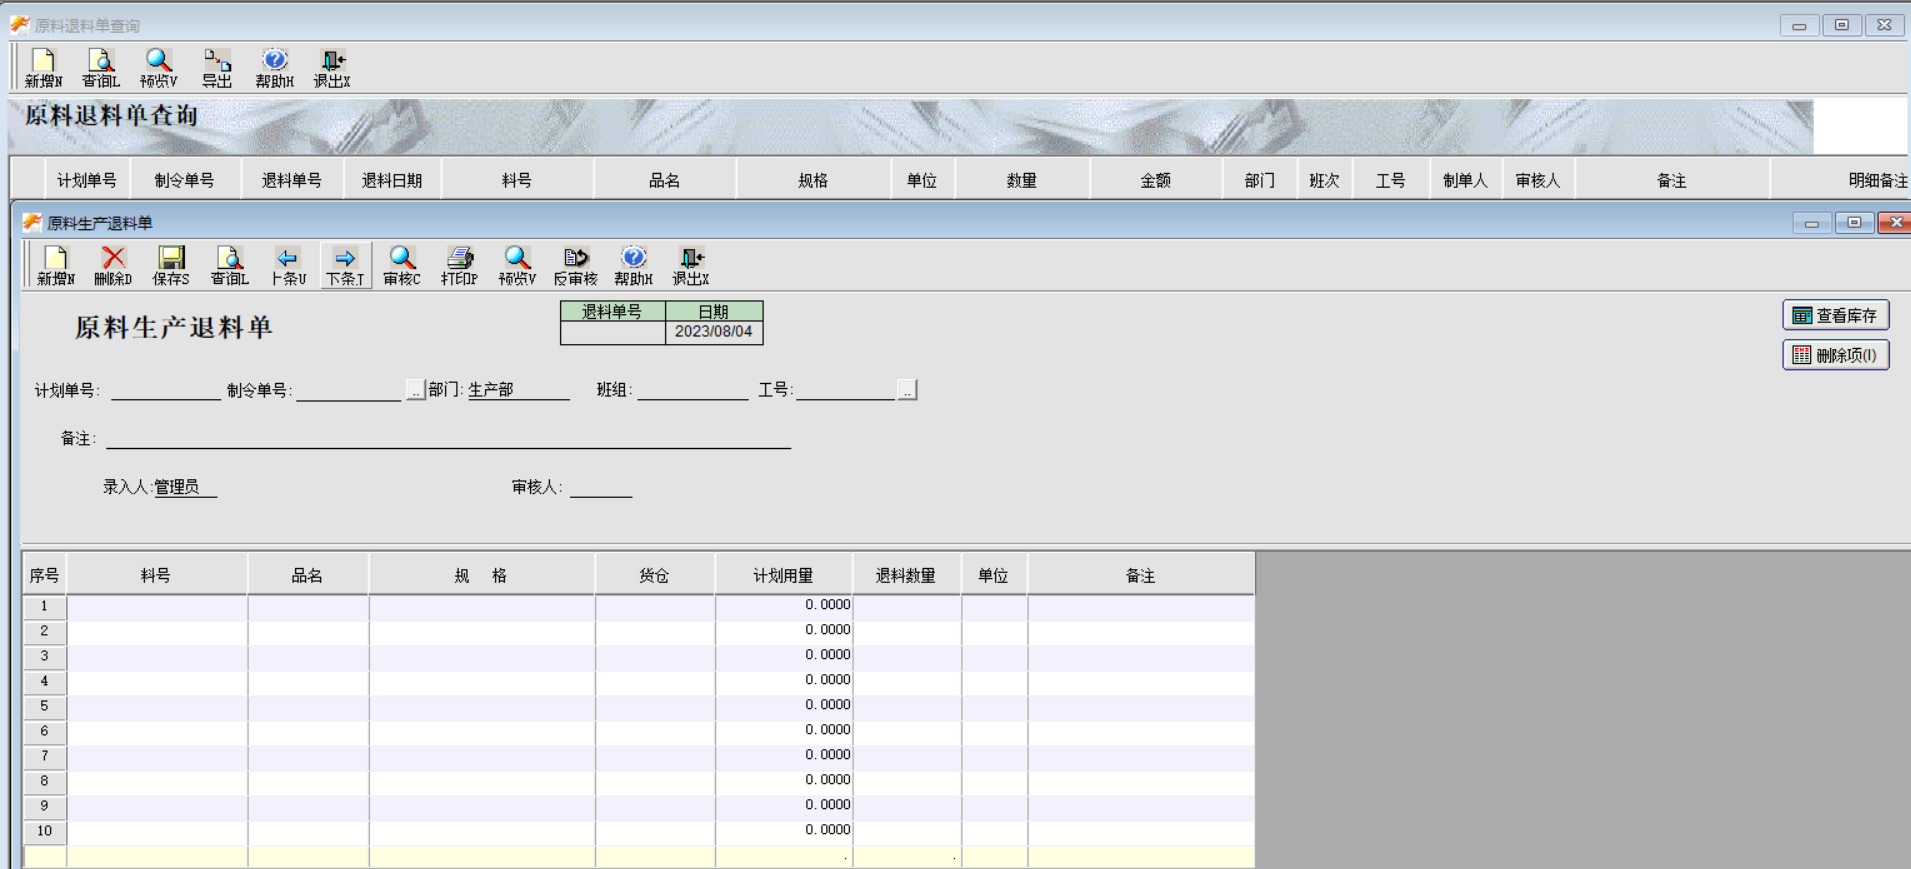Click date cell 2023/08/04
This screenshot has height=869, width=1911.
tap(714, 332)
